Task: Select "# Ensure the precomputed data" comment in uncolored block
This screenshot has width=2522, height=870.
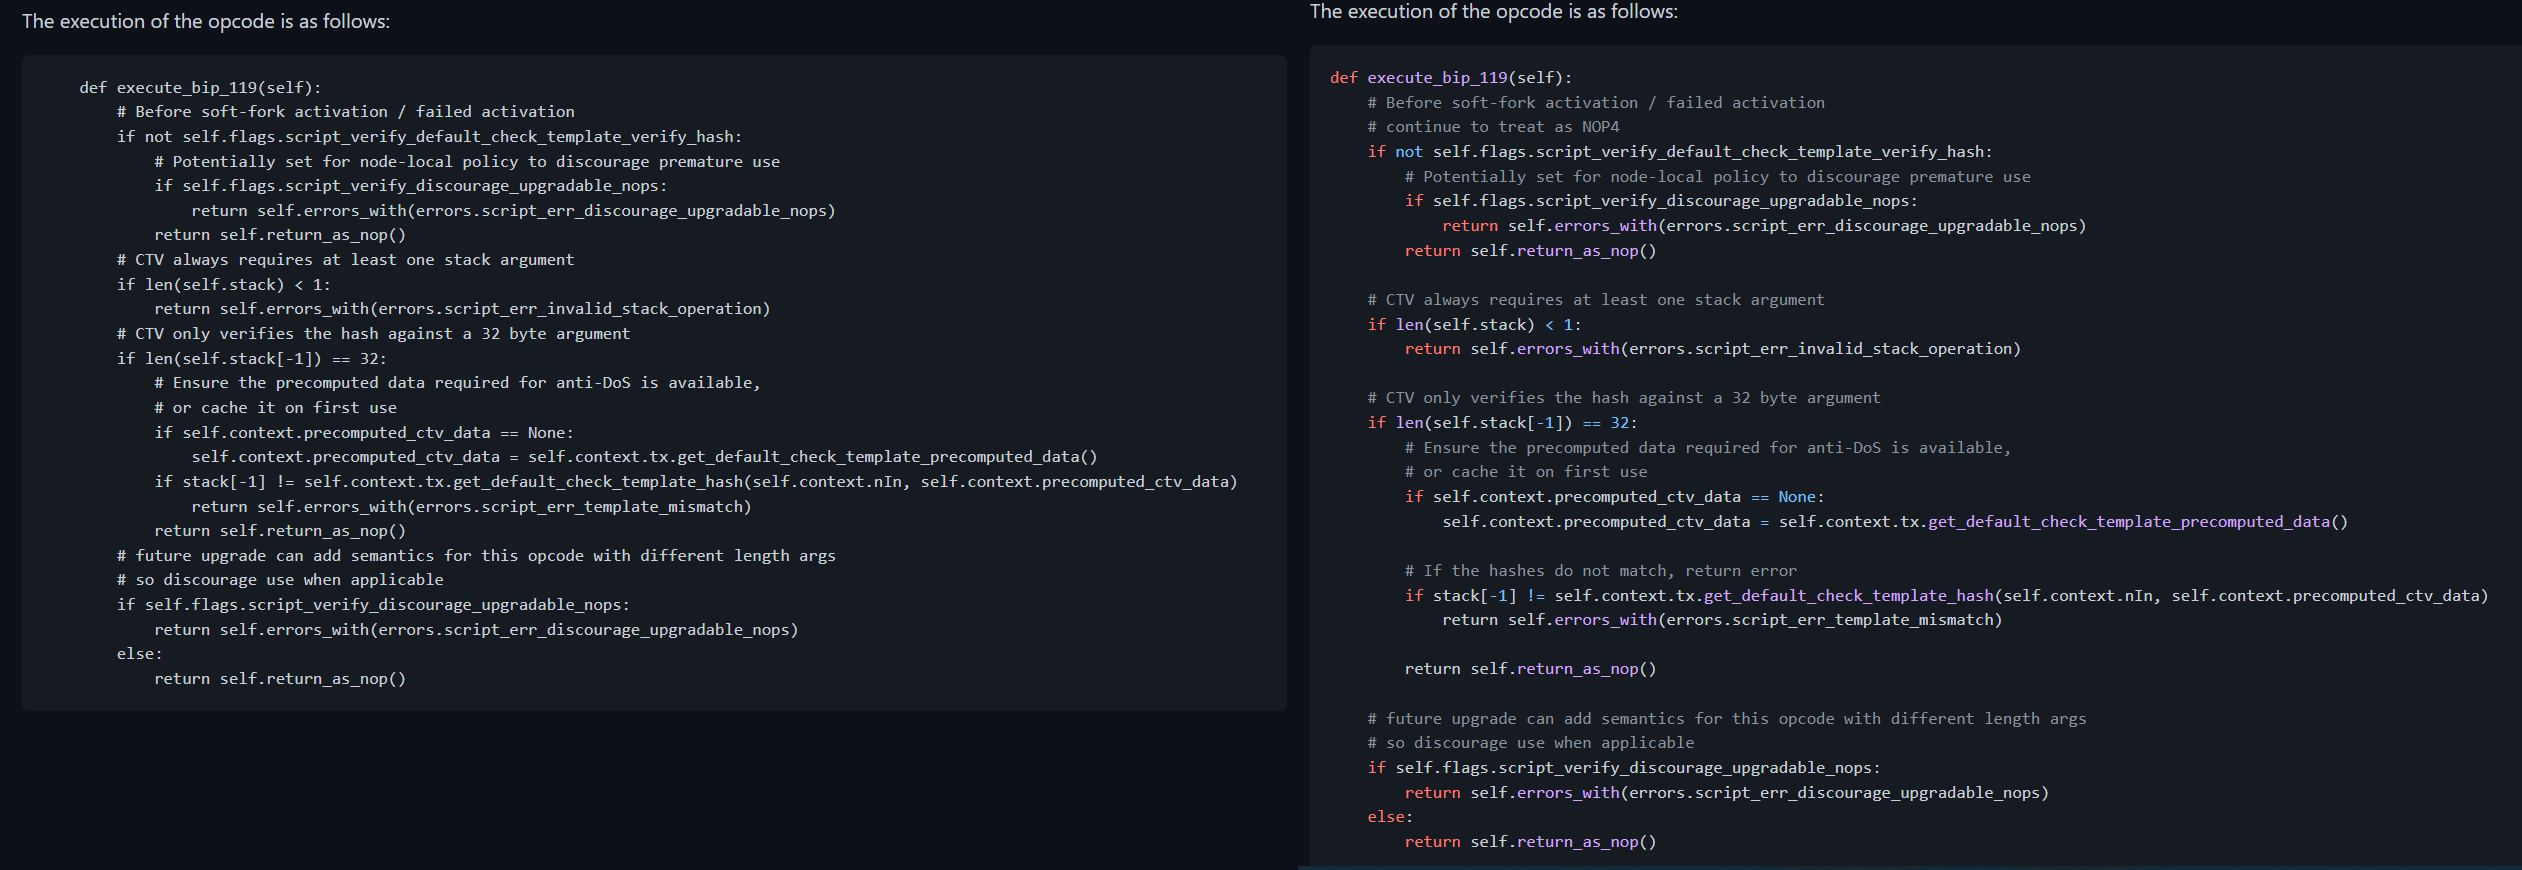Action: [x=457, y=383]
